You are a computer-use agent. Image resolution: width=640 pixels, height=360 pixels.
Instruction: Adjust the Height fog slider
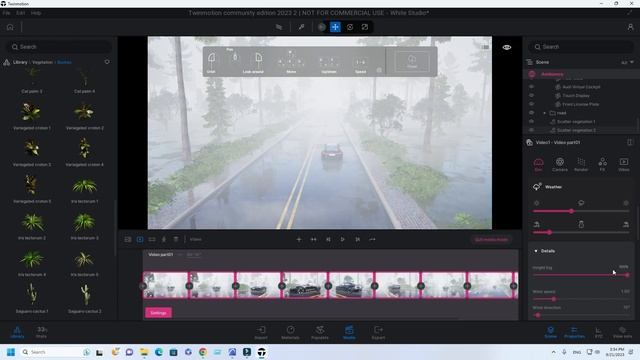pyautogui.click(x=581, y=275)
